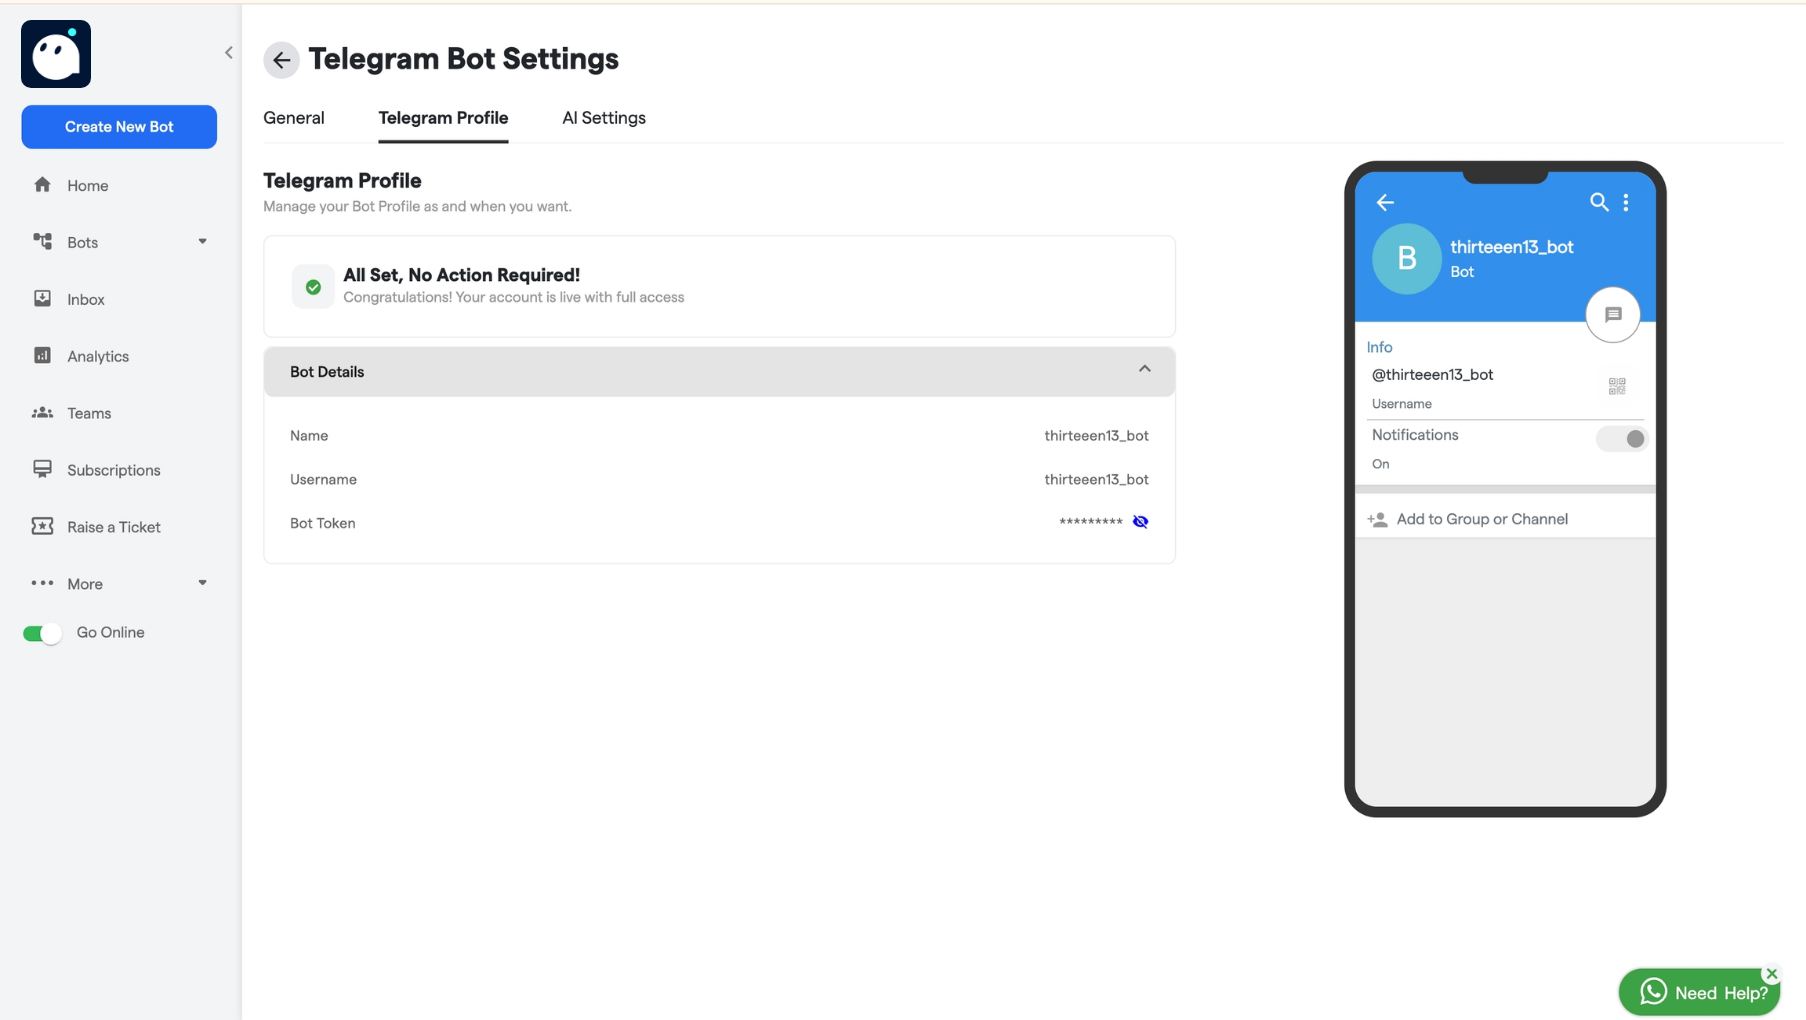1806x1020 pixels.
Task: Dismiss the Need Help widget
Action: click(1772, 973)
